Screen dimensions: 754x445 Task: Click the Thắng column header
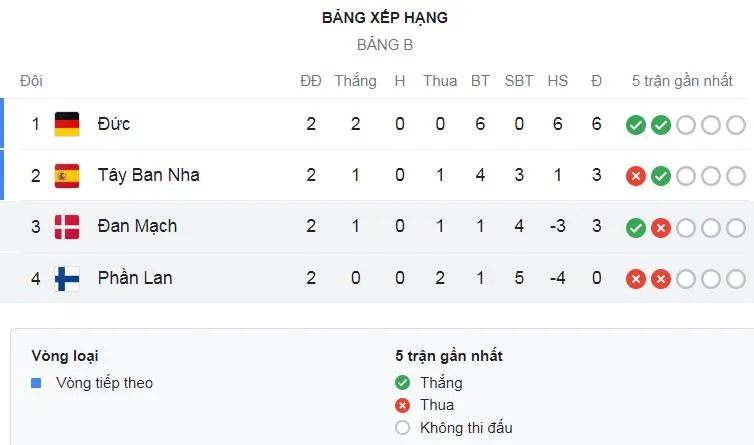pyautogui.click(x=355, y=80)
